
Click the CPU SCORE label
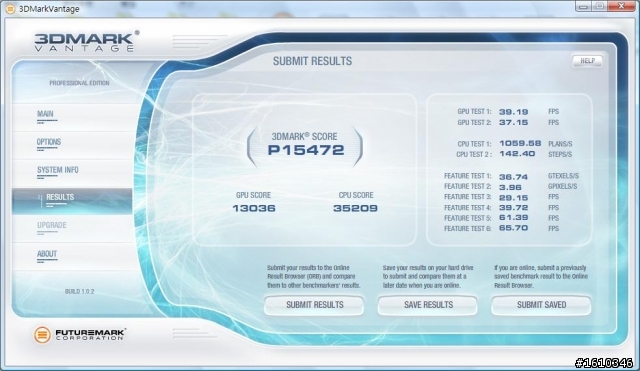coord(356,195)
